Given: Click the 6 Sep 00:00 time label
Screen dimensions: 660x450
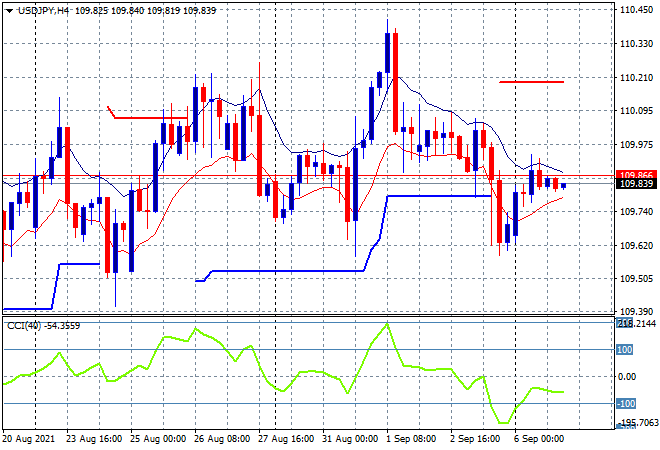Looking at the screenshot, I should 539,439.
